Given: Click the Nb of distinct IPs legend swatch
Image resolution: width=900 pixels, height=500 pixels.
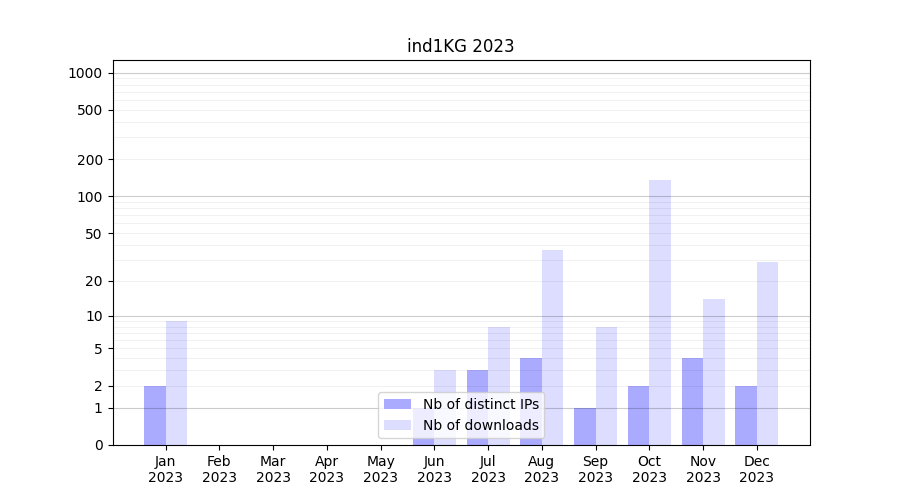Looking at the screenshot, I should (398, 404).
